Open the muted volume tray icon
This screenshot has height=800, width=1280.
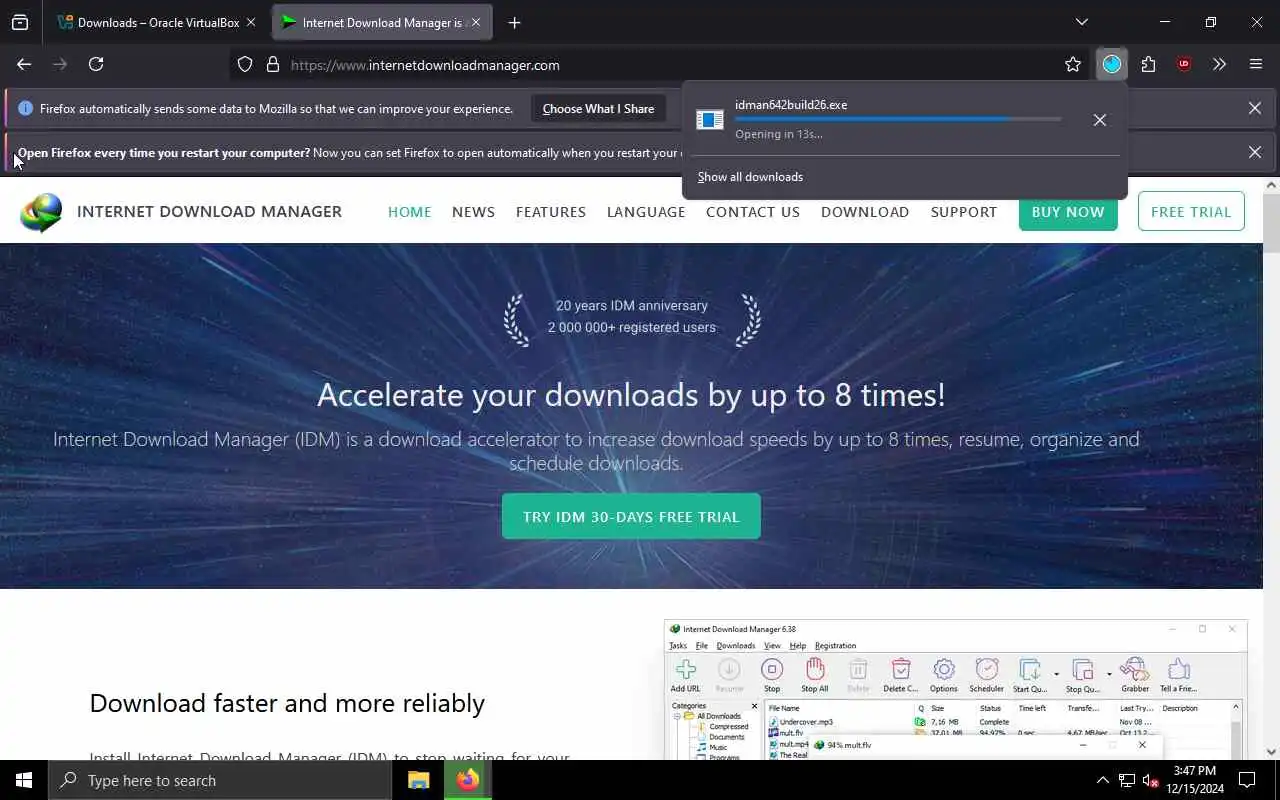point(1150,780)
